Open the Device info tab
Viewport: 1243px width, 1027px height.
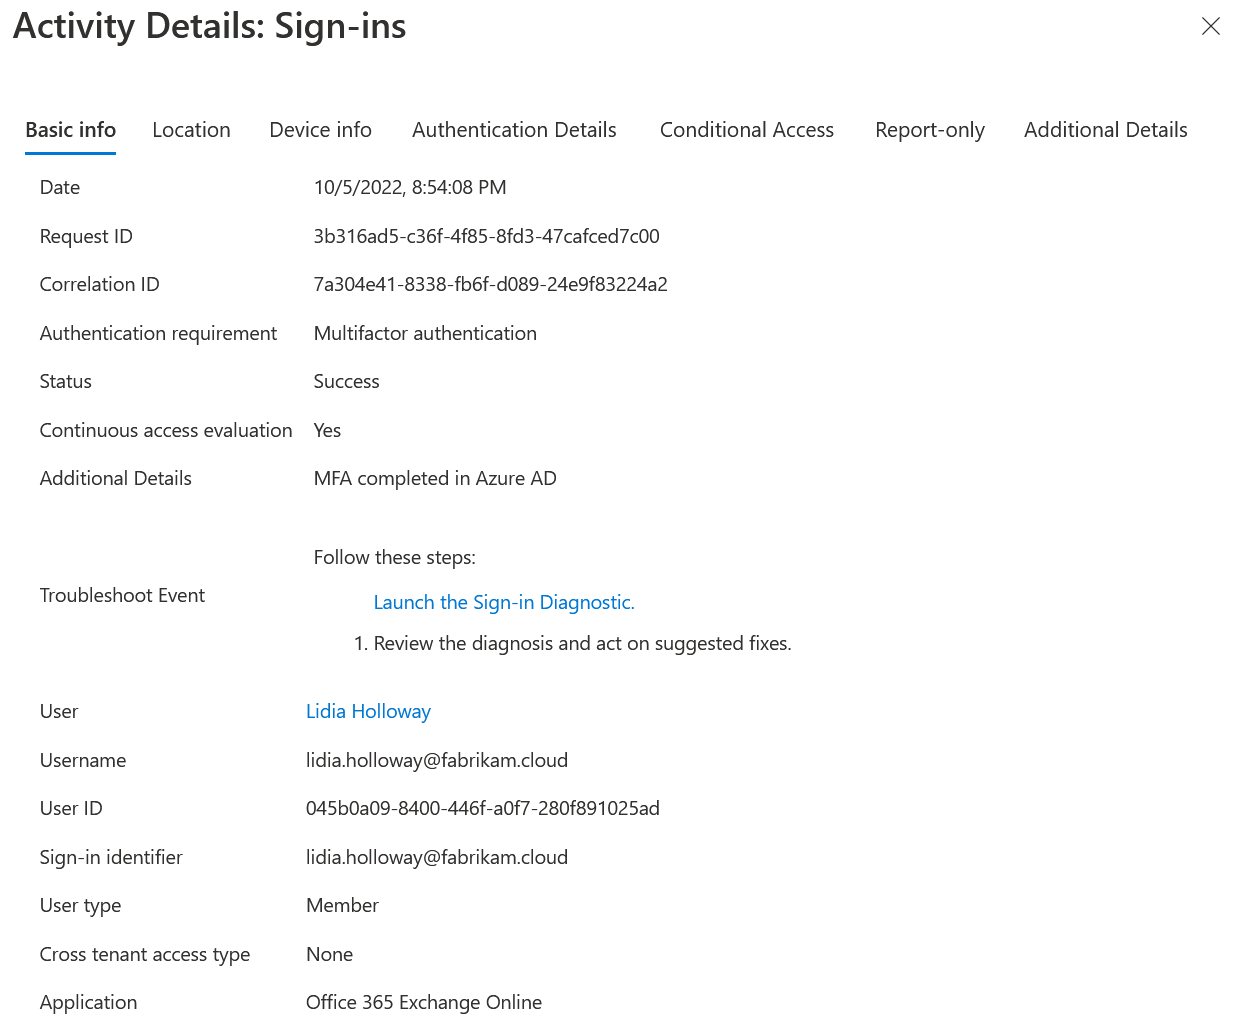[320, 130]
